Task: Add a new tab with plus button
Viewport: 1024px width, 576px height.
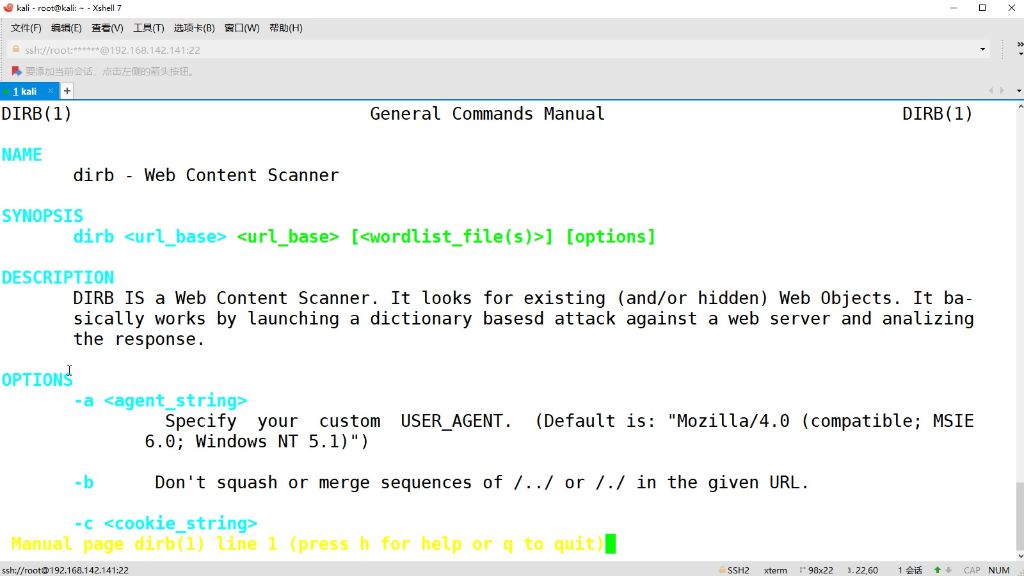Action: 67,91
